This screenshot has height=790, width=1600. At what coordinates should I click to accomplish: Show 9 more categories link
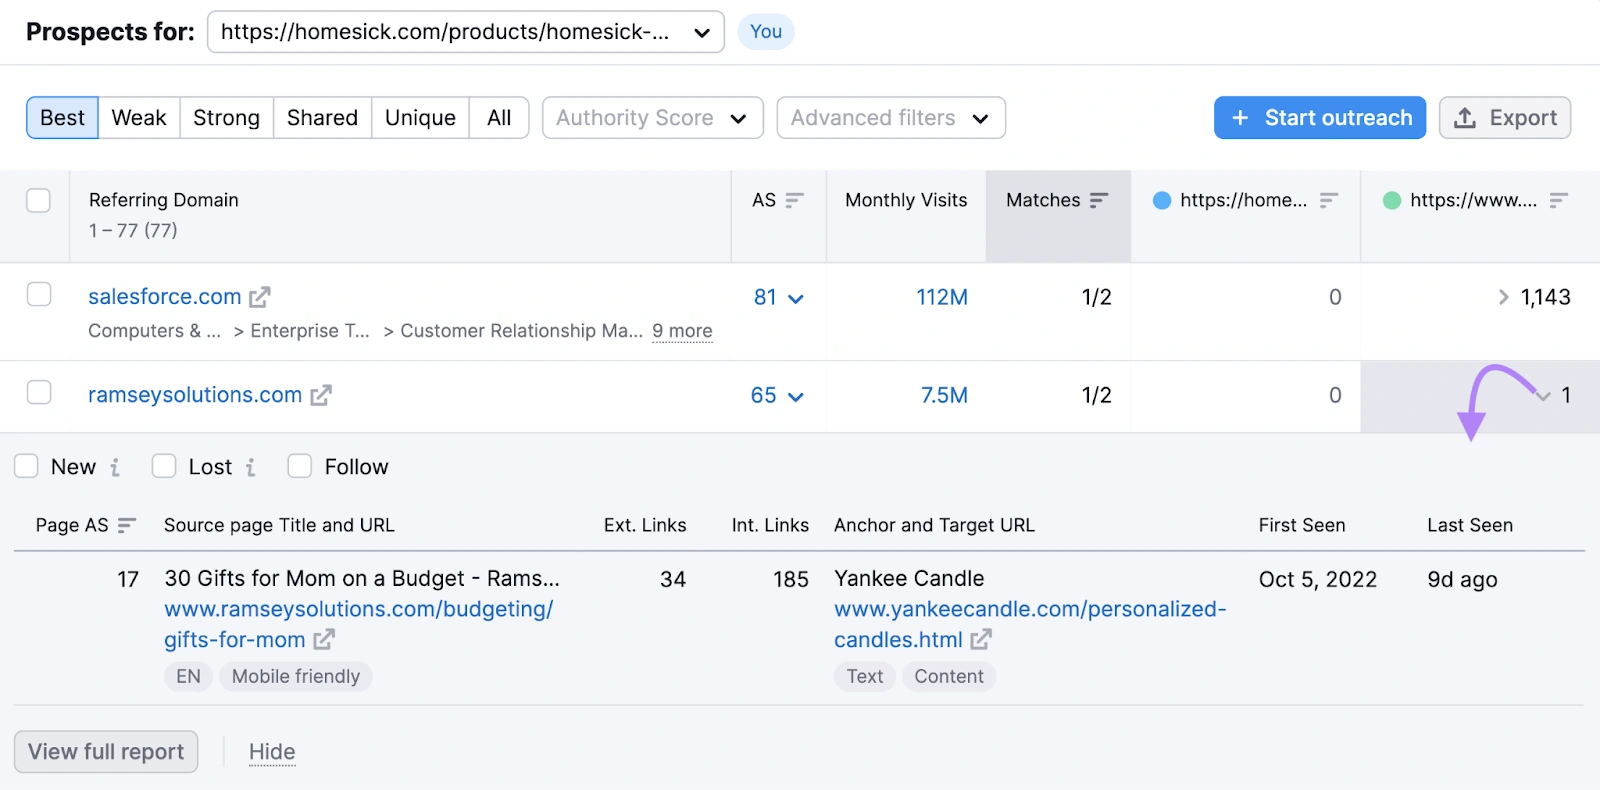(682, 331)
